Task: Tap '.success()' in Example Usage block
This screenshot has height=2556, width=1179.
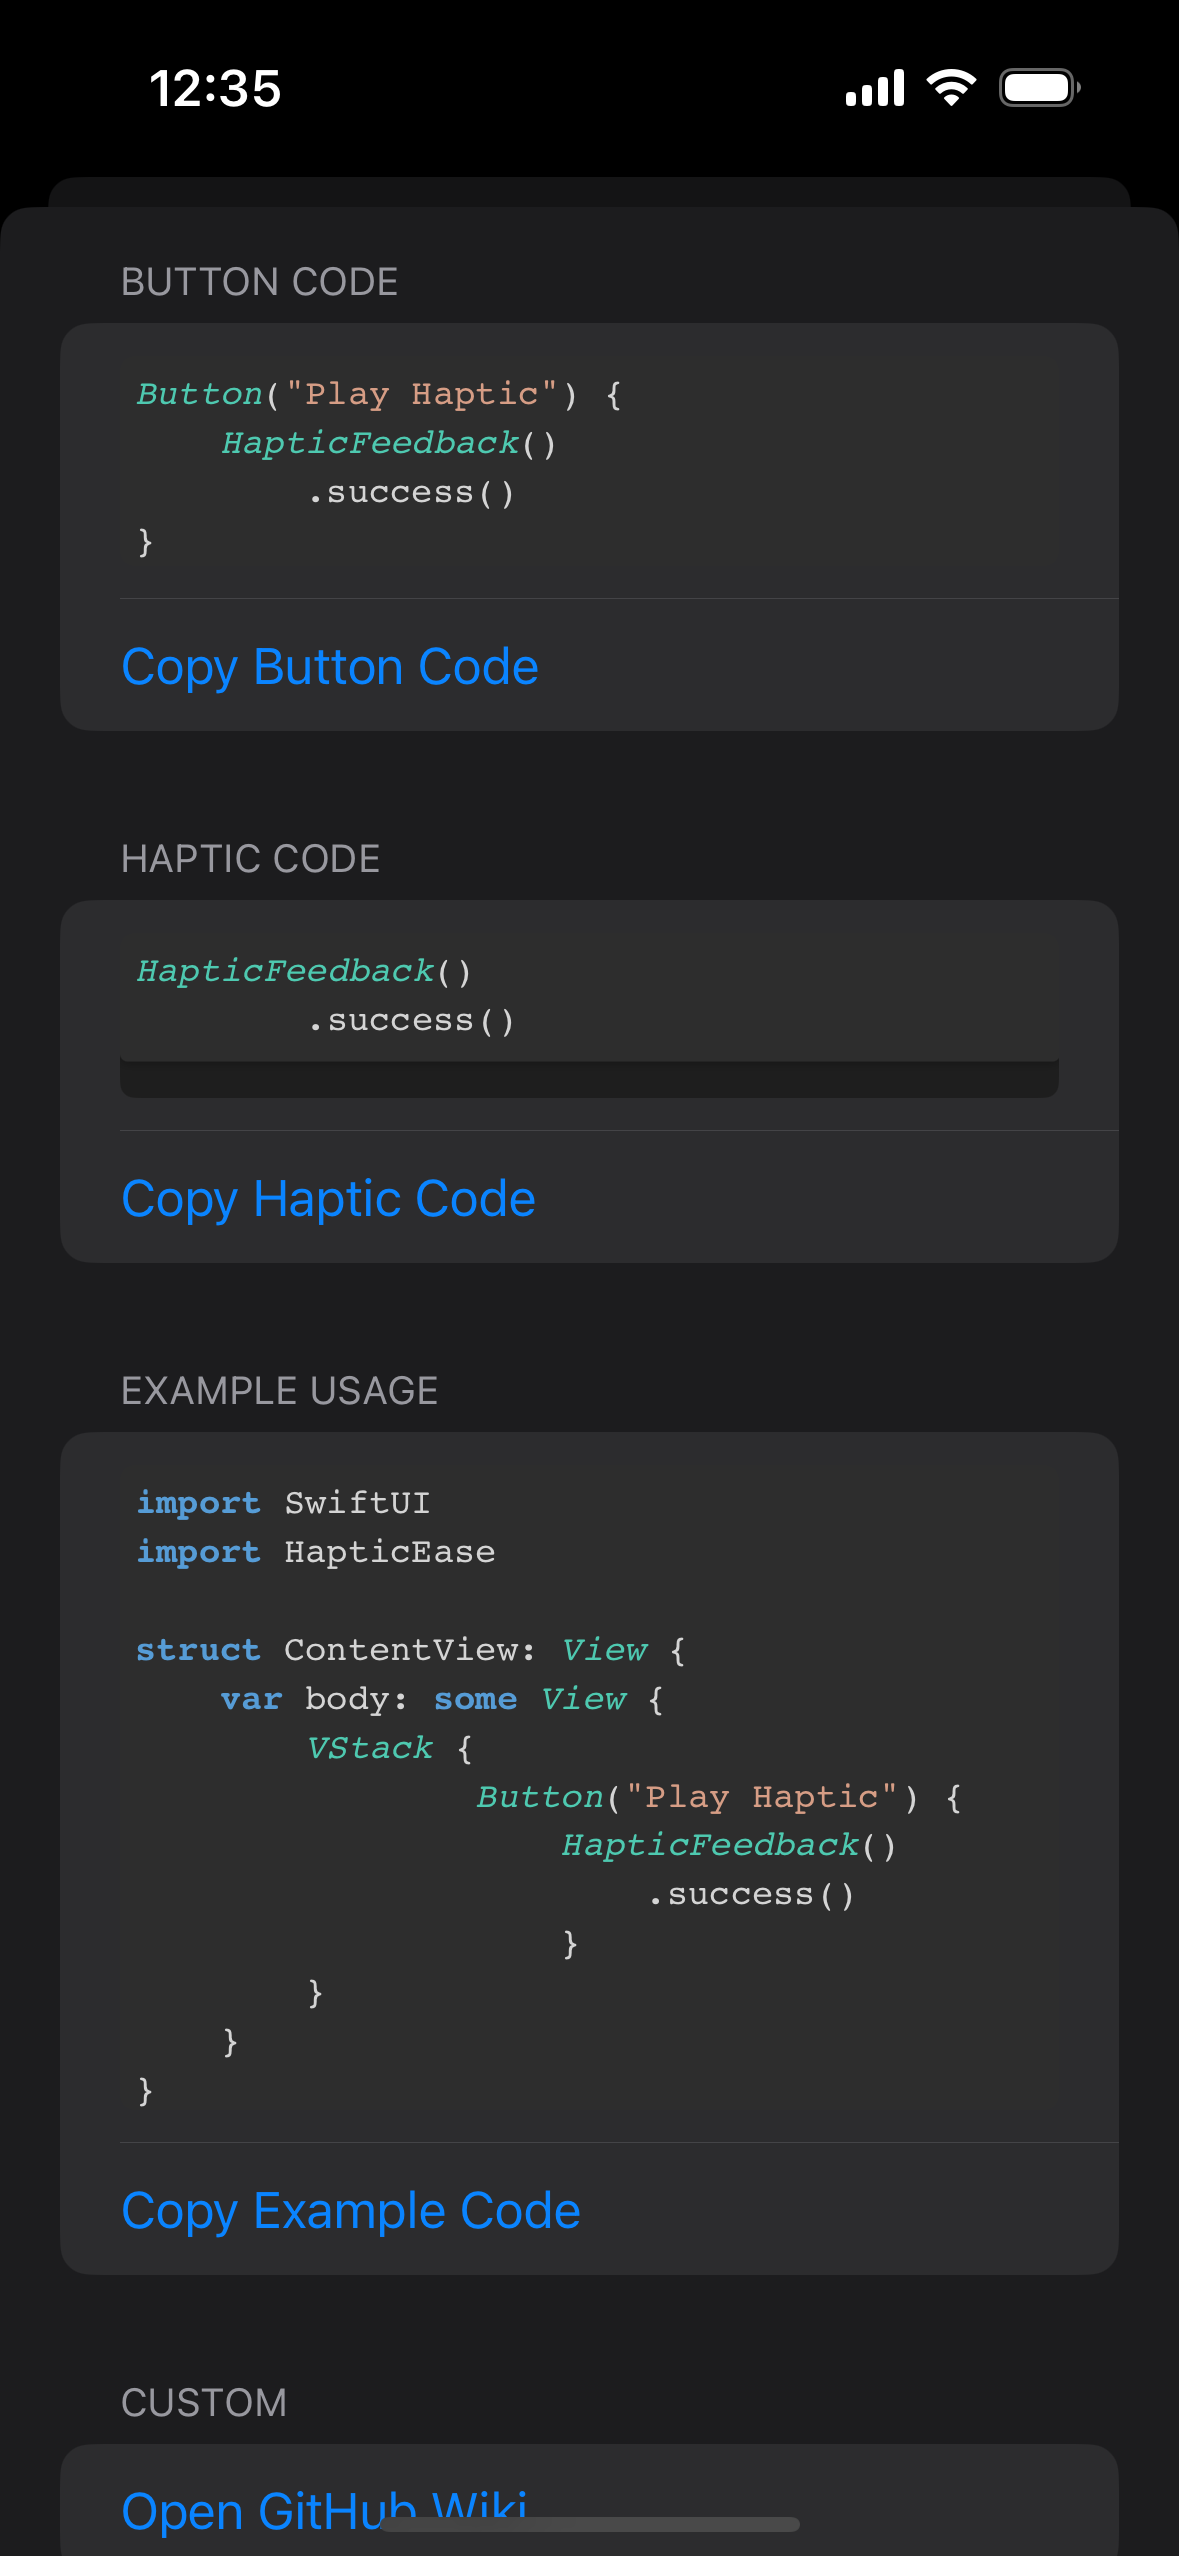Action: click(751, 1895)
